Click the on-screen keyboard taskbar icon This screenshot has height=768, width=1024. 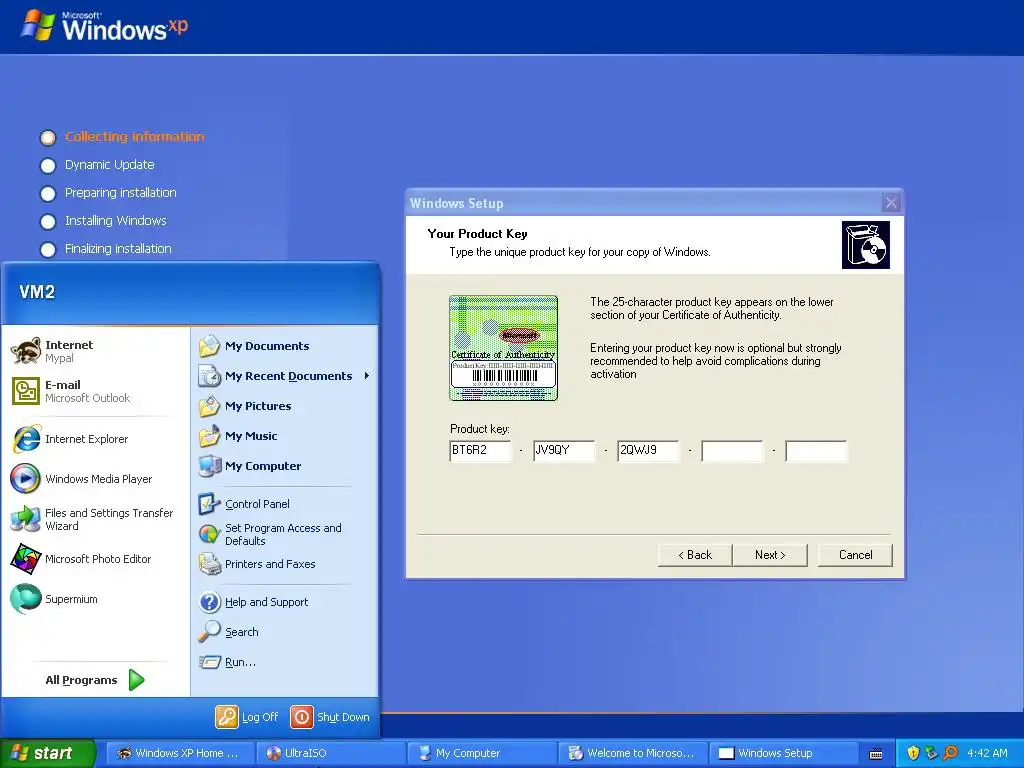pos(876,754)
